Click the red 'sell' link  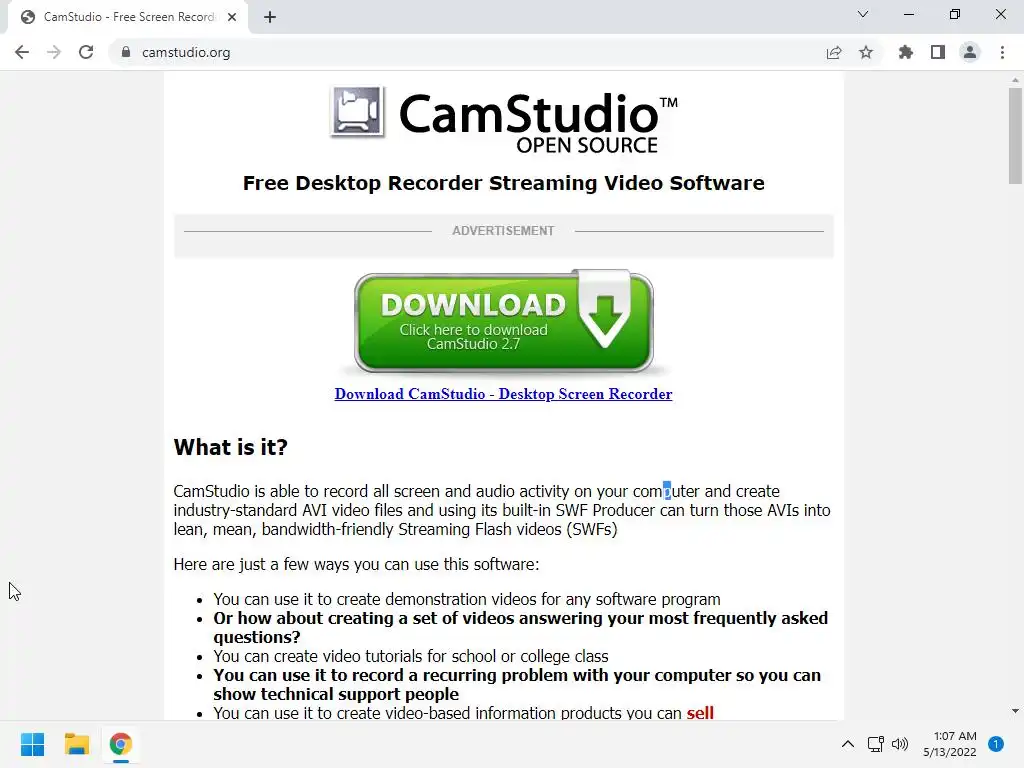pyautogui.click(x=700, y=712)
